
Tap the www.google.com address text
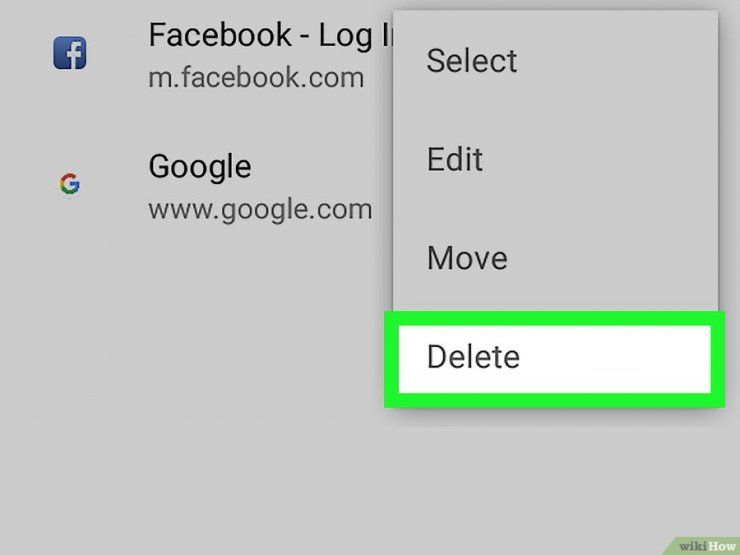[260, 210]
